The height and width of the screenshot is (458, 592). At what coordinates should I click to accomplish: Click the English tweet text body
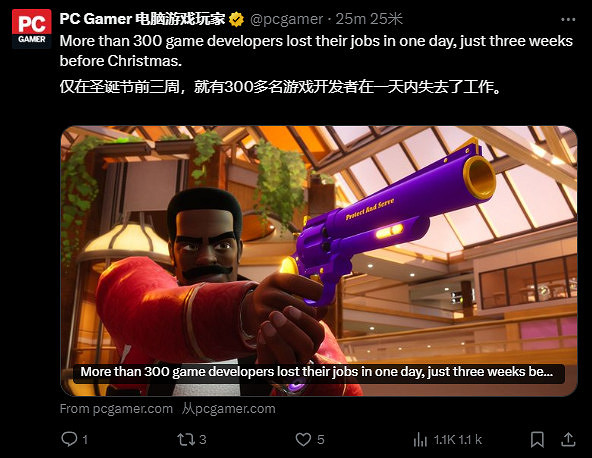pyautogui.click(x=316, y=51)
